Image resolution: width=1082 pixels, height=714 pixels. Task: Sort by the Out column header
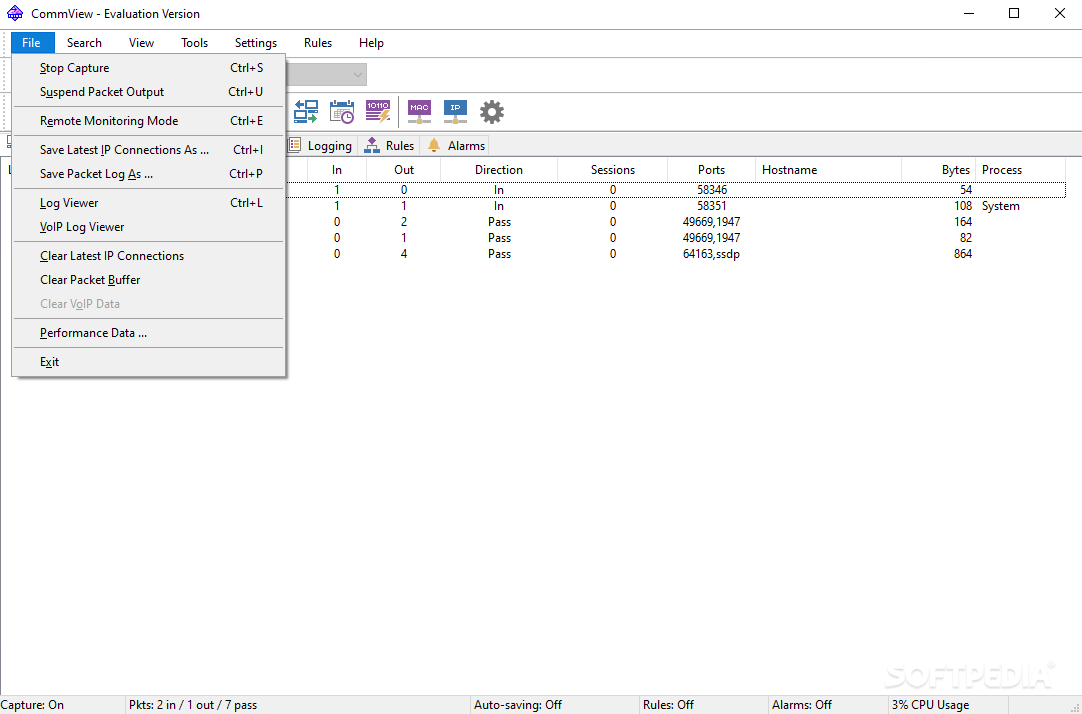point(404,170)
